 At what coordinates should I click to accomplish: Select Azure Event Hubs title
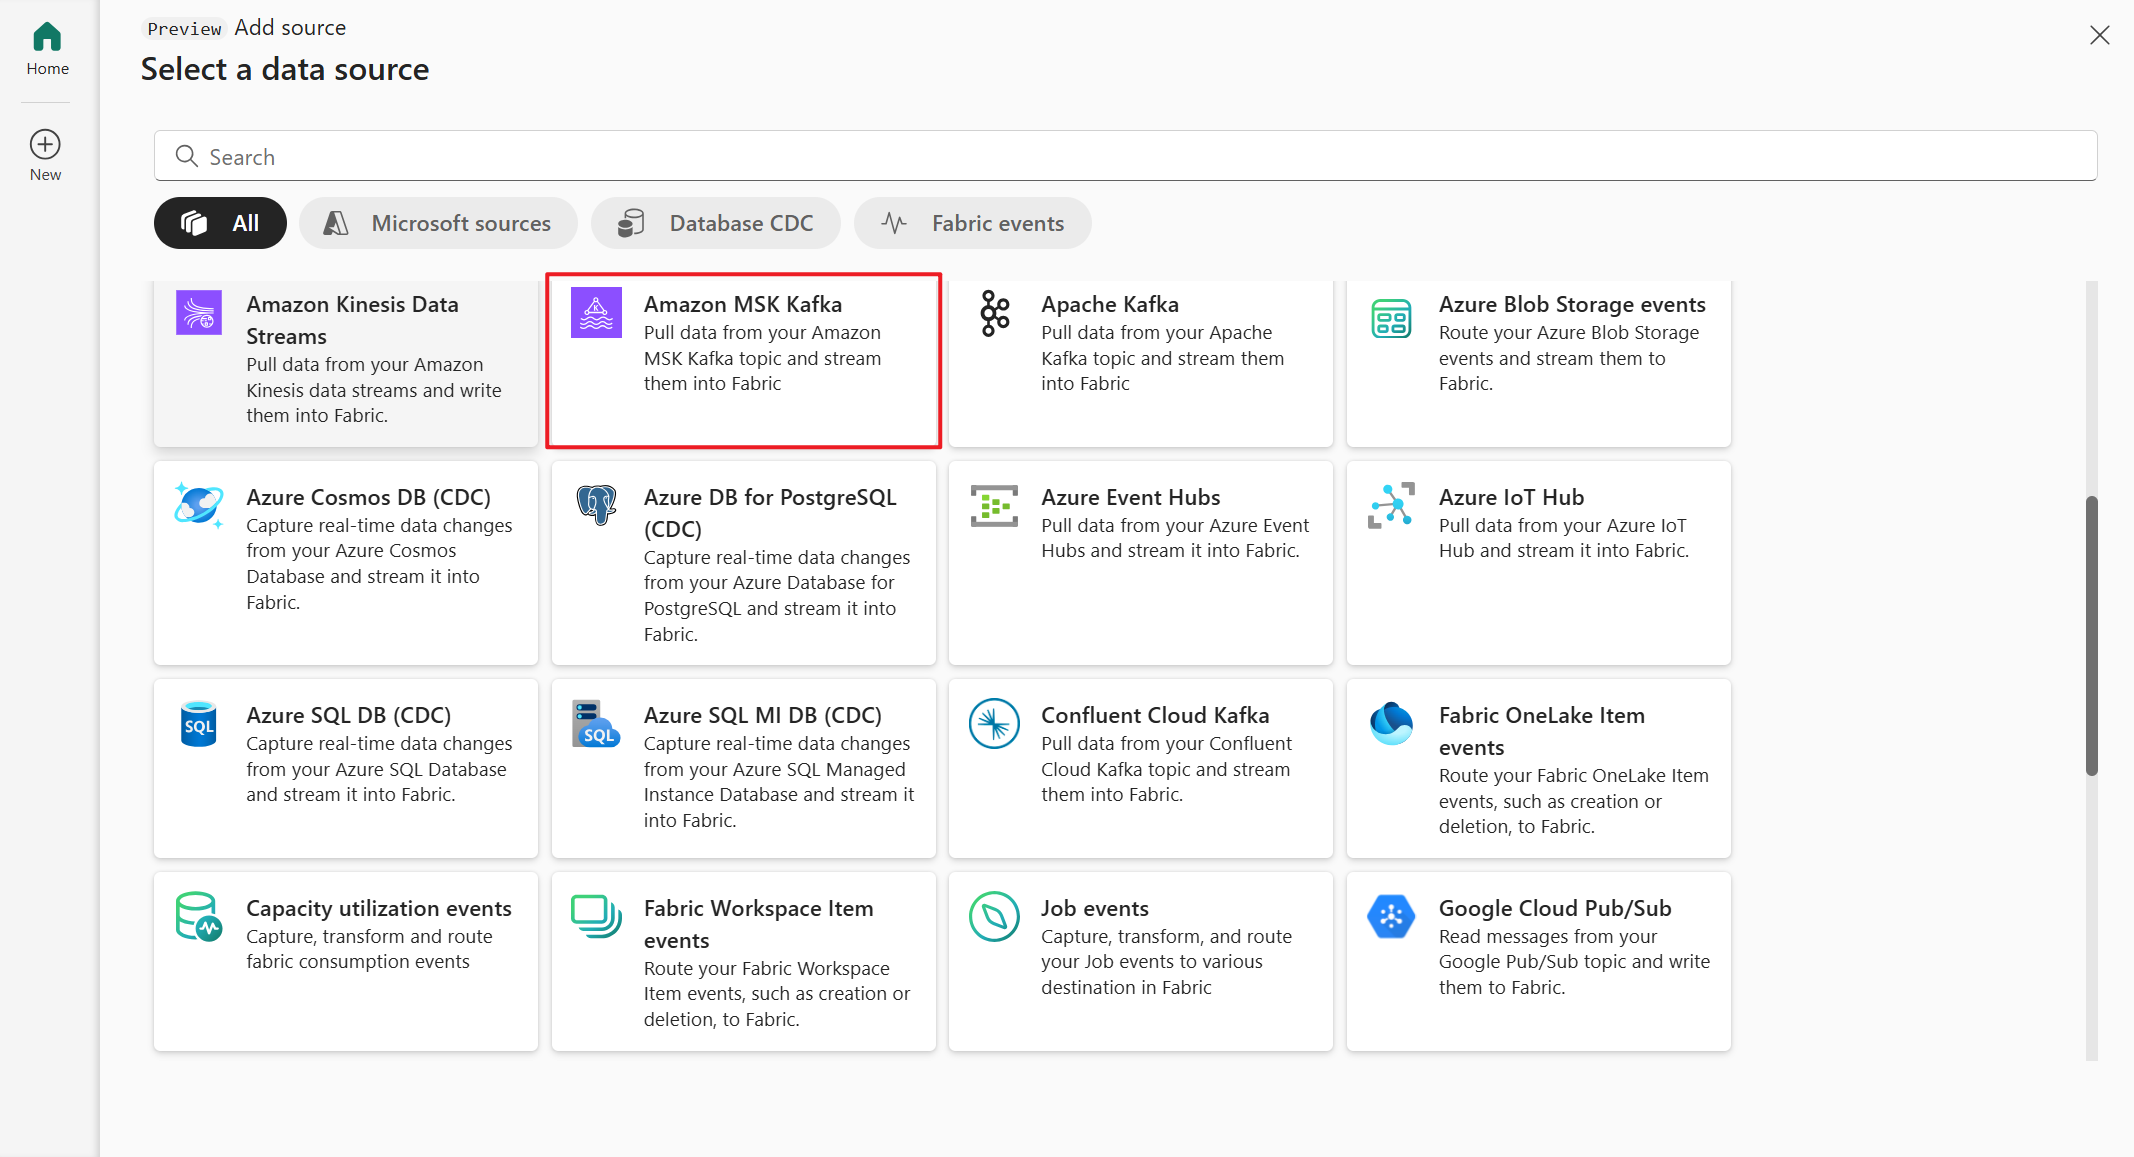point(1131,497)
